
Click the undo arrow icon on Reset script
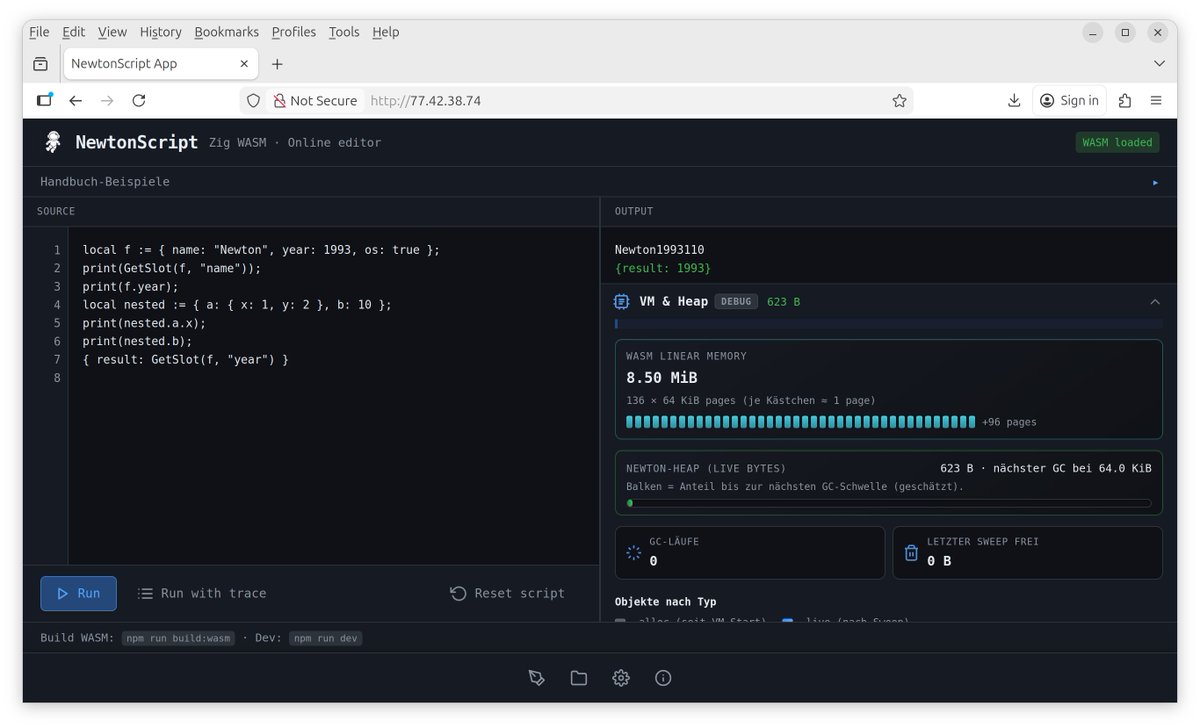(458, 593)
